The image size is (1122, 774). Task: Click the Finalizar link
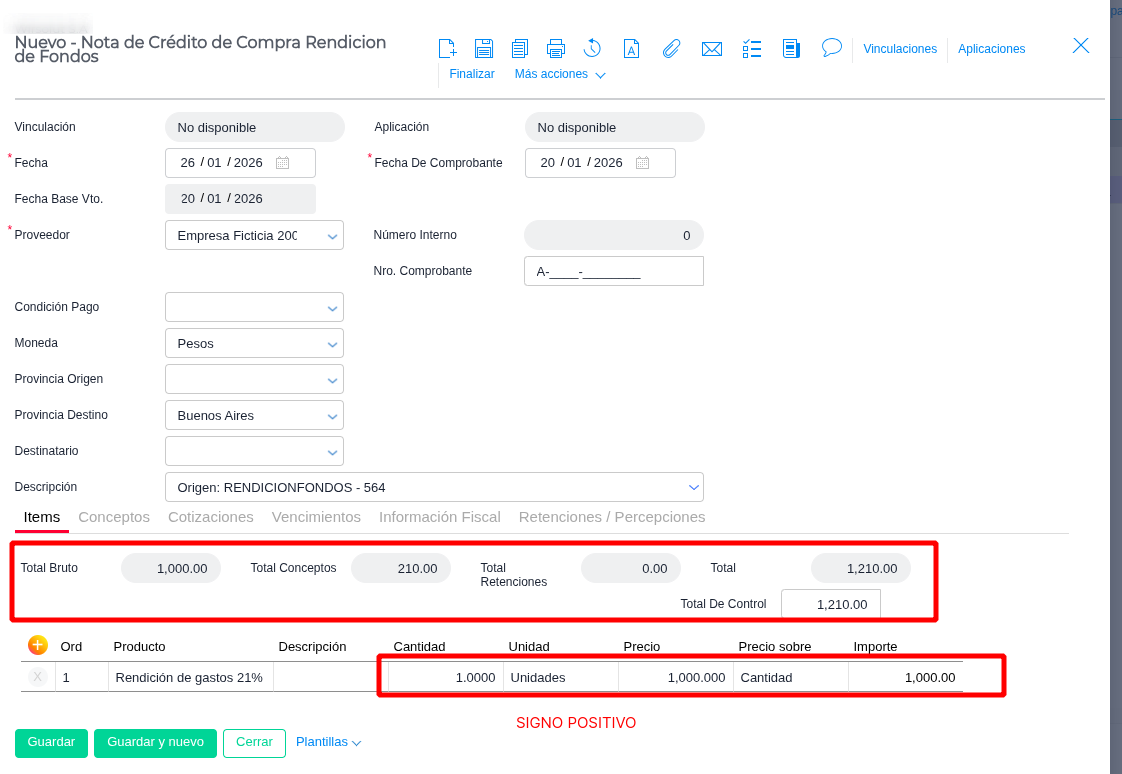pyautogui.click(x=472, y=74)
